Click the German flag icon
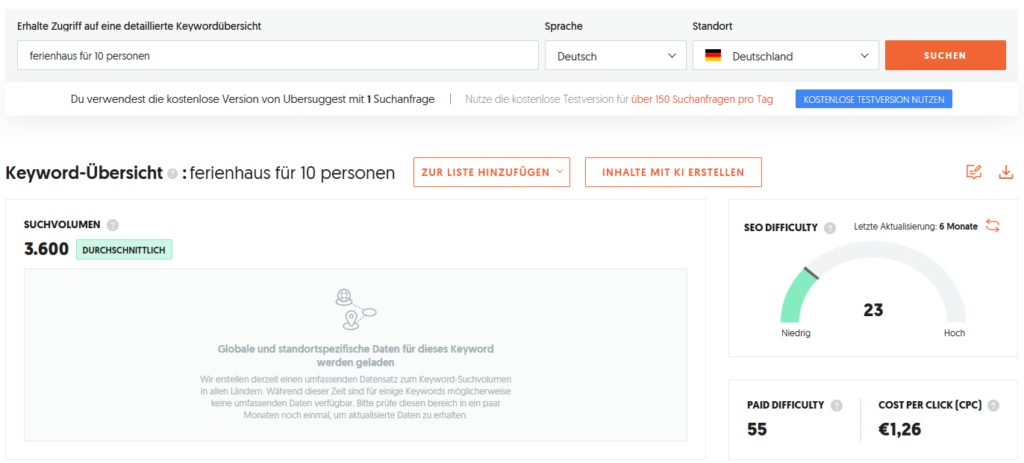 tap(712, 56)
